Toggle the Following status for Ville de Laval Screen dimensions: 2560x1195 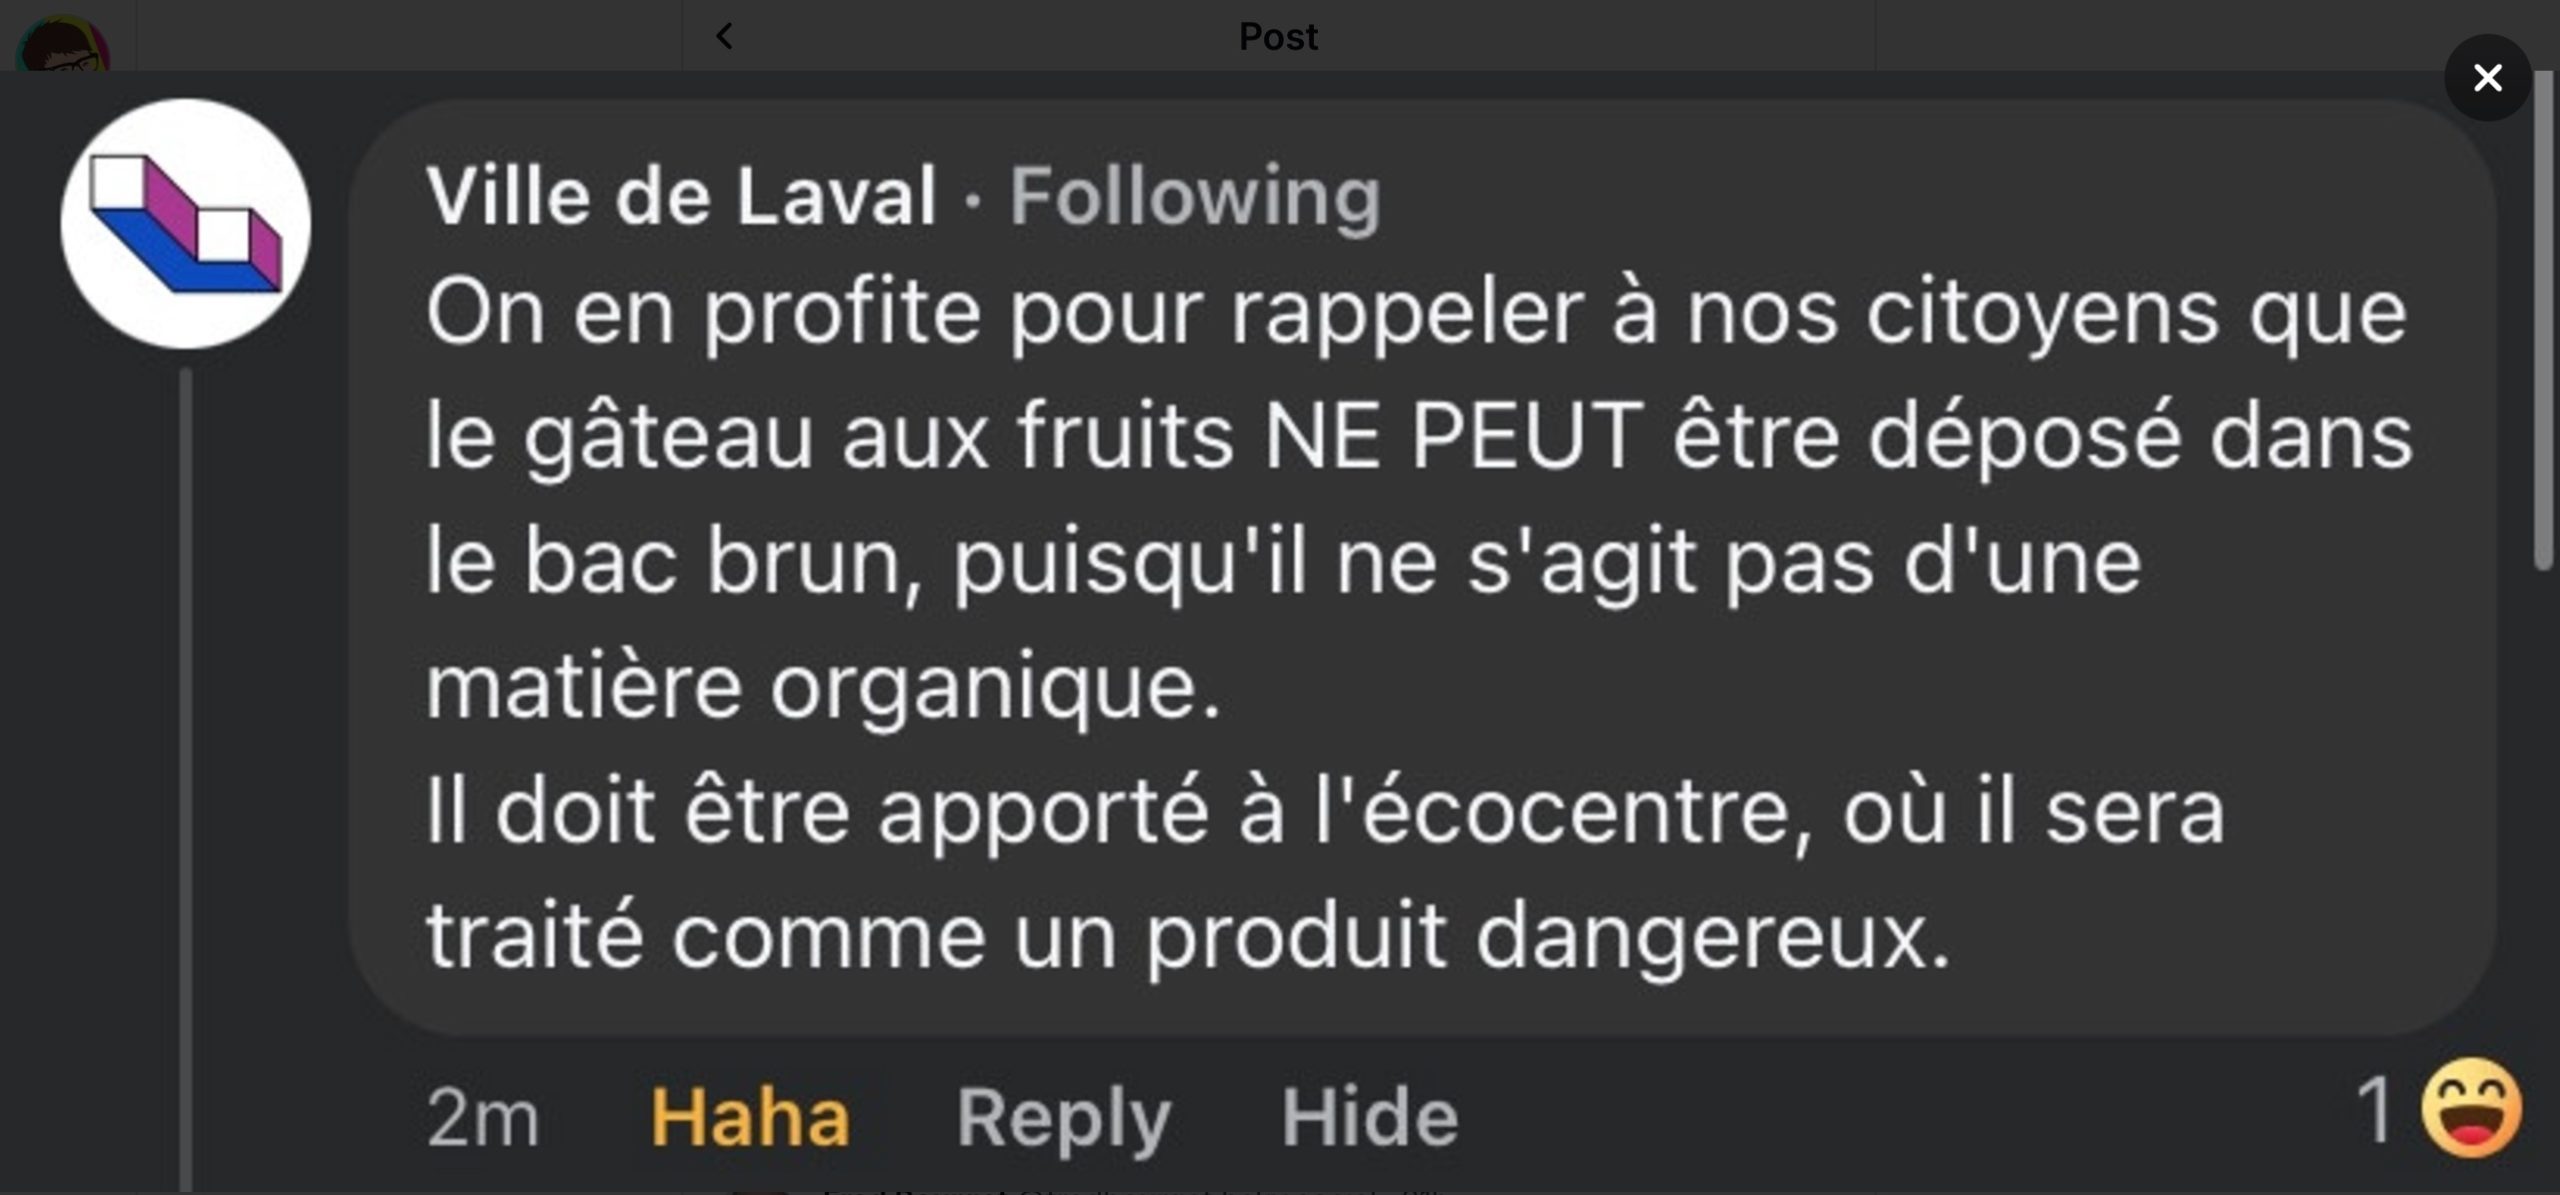coord(1195,196)
